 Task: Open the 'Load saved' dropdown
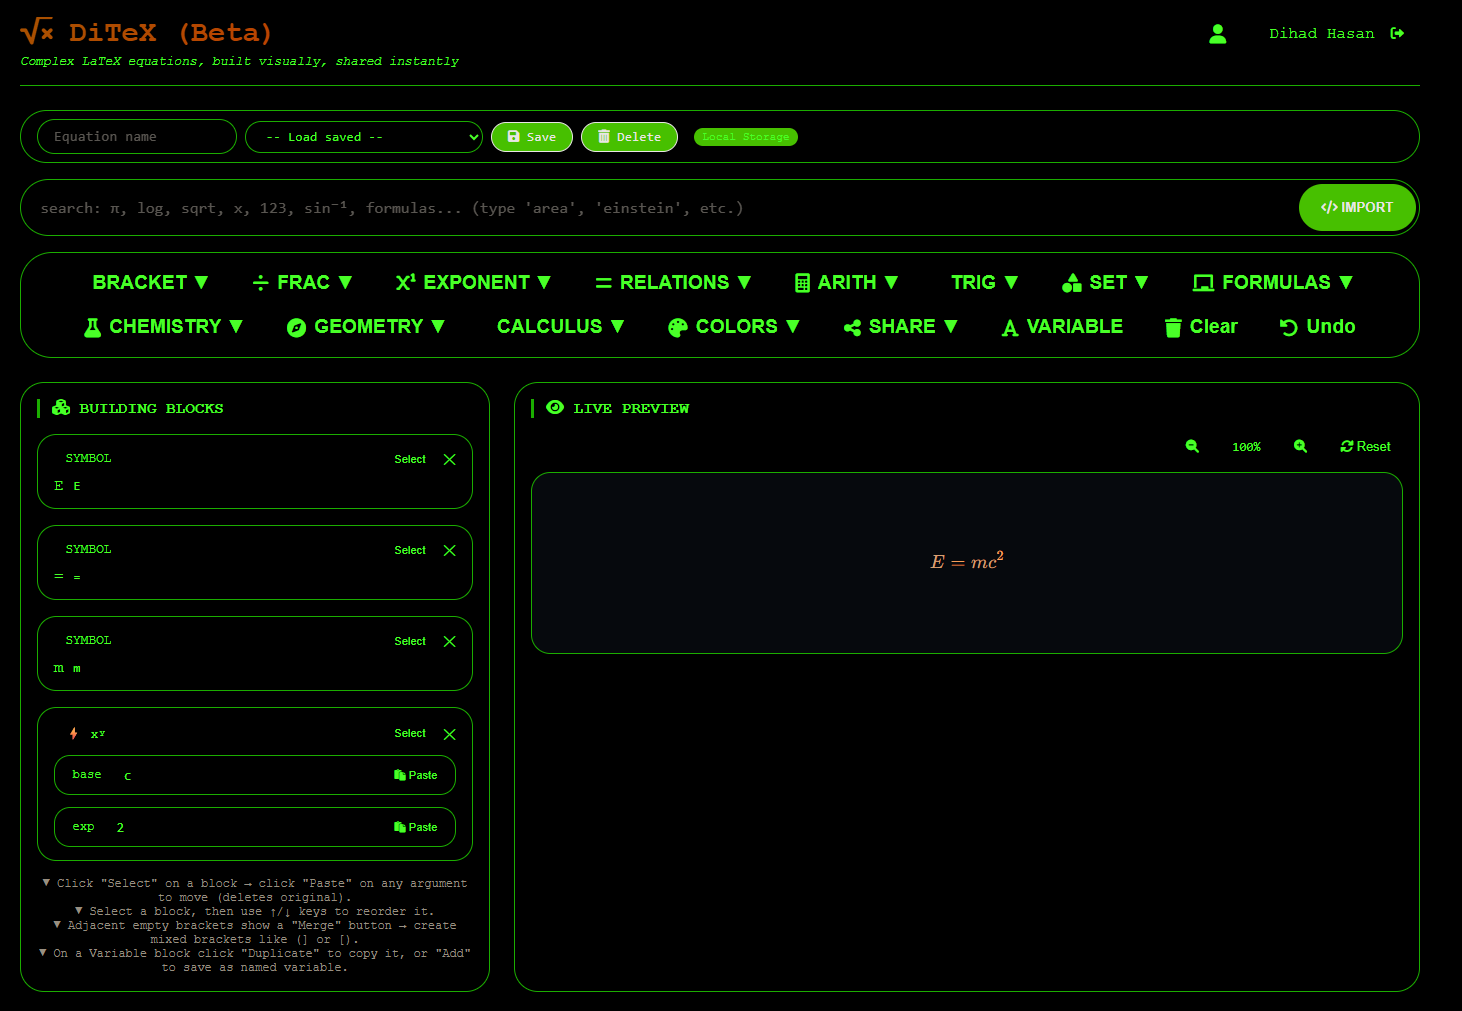click(363, 137)
